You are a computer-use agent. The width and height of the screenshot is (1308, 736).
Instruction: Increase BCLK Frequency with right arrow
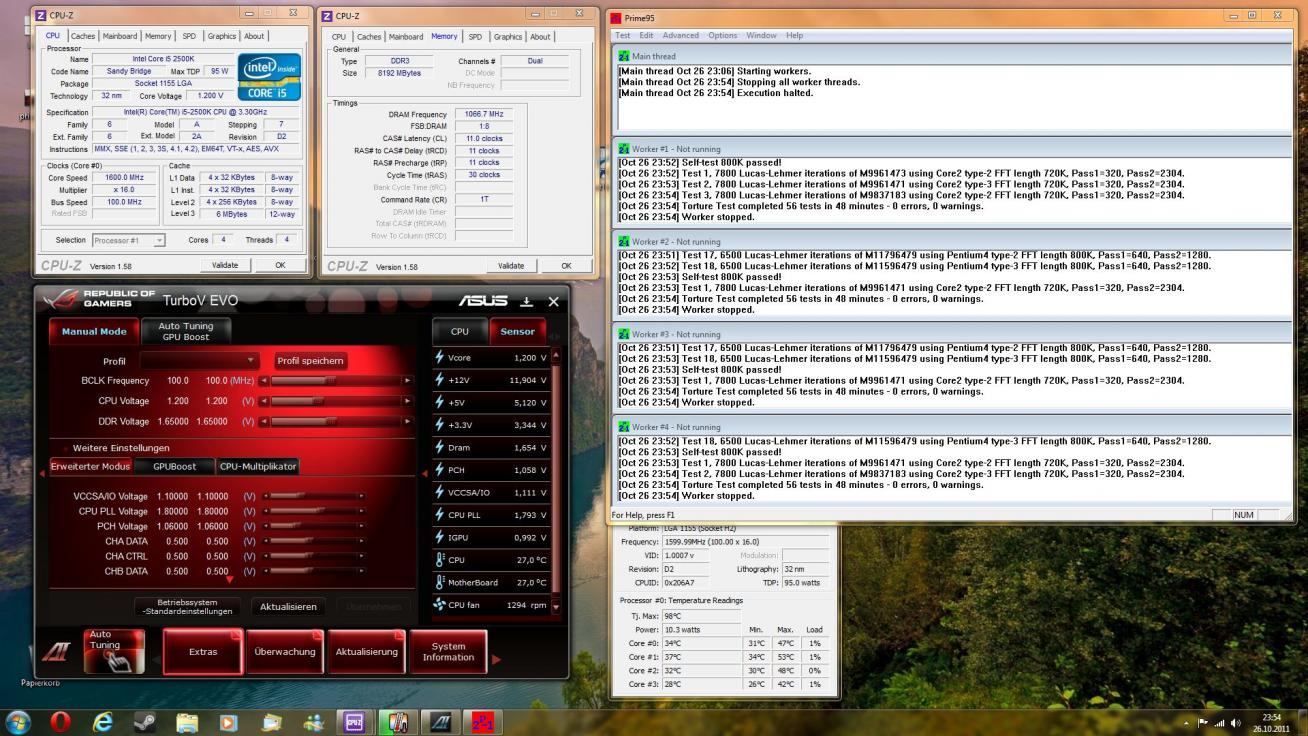pos(408,380)
